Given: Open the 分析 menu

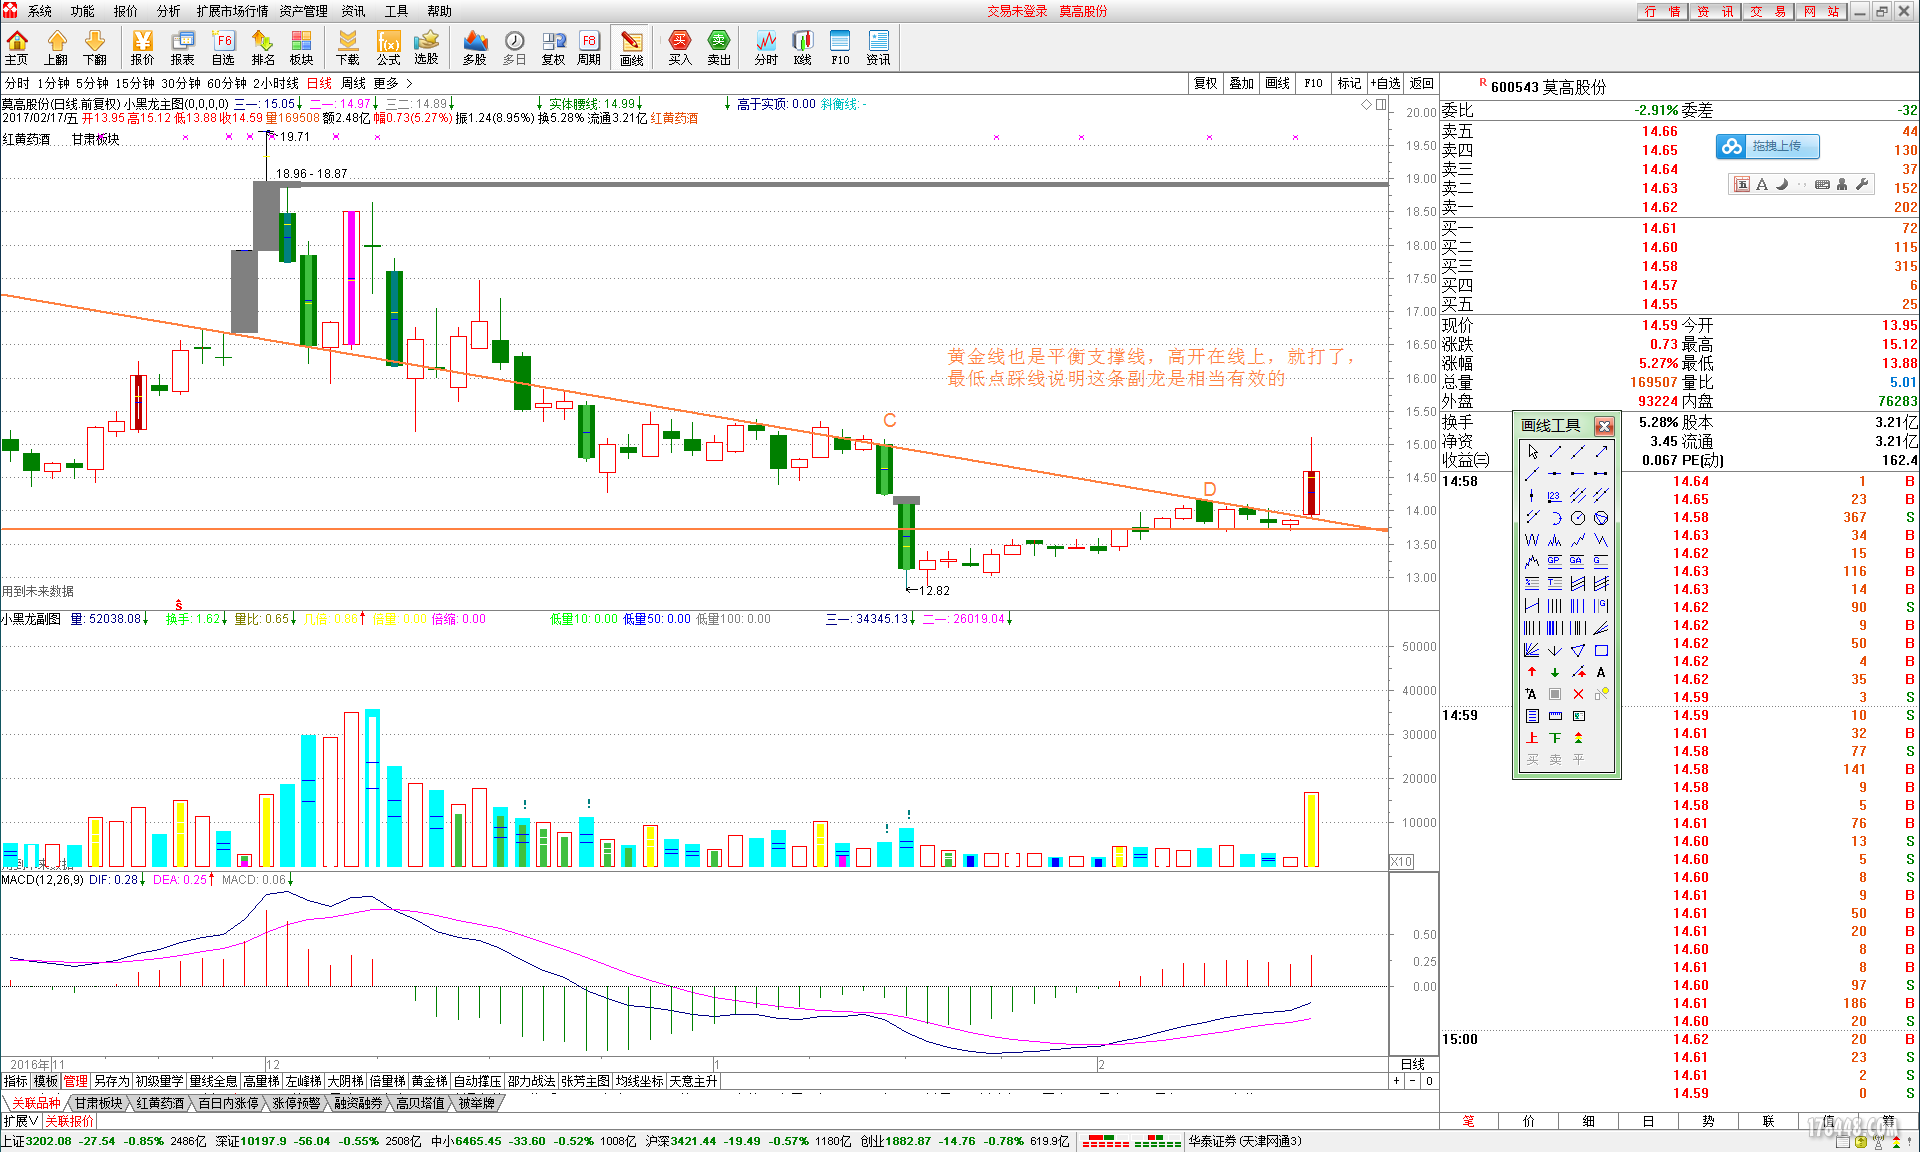Looking at the screenshot, I should tap(169, 11).
